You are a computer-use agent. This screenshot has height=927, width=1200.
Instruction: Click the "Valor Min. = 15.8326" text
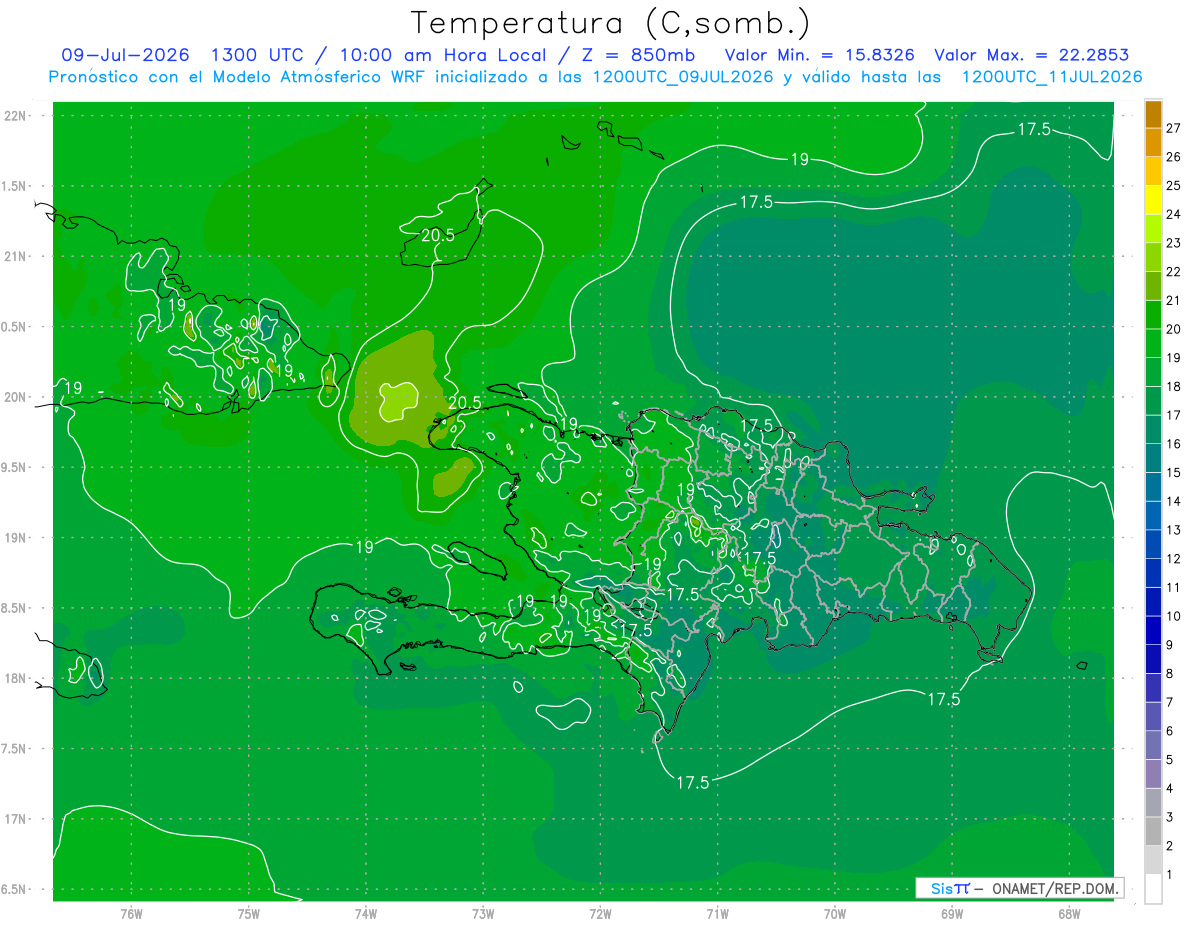(x=819, y=55)
